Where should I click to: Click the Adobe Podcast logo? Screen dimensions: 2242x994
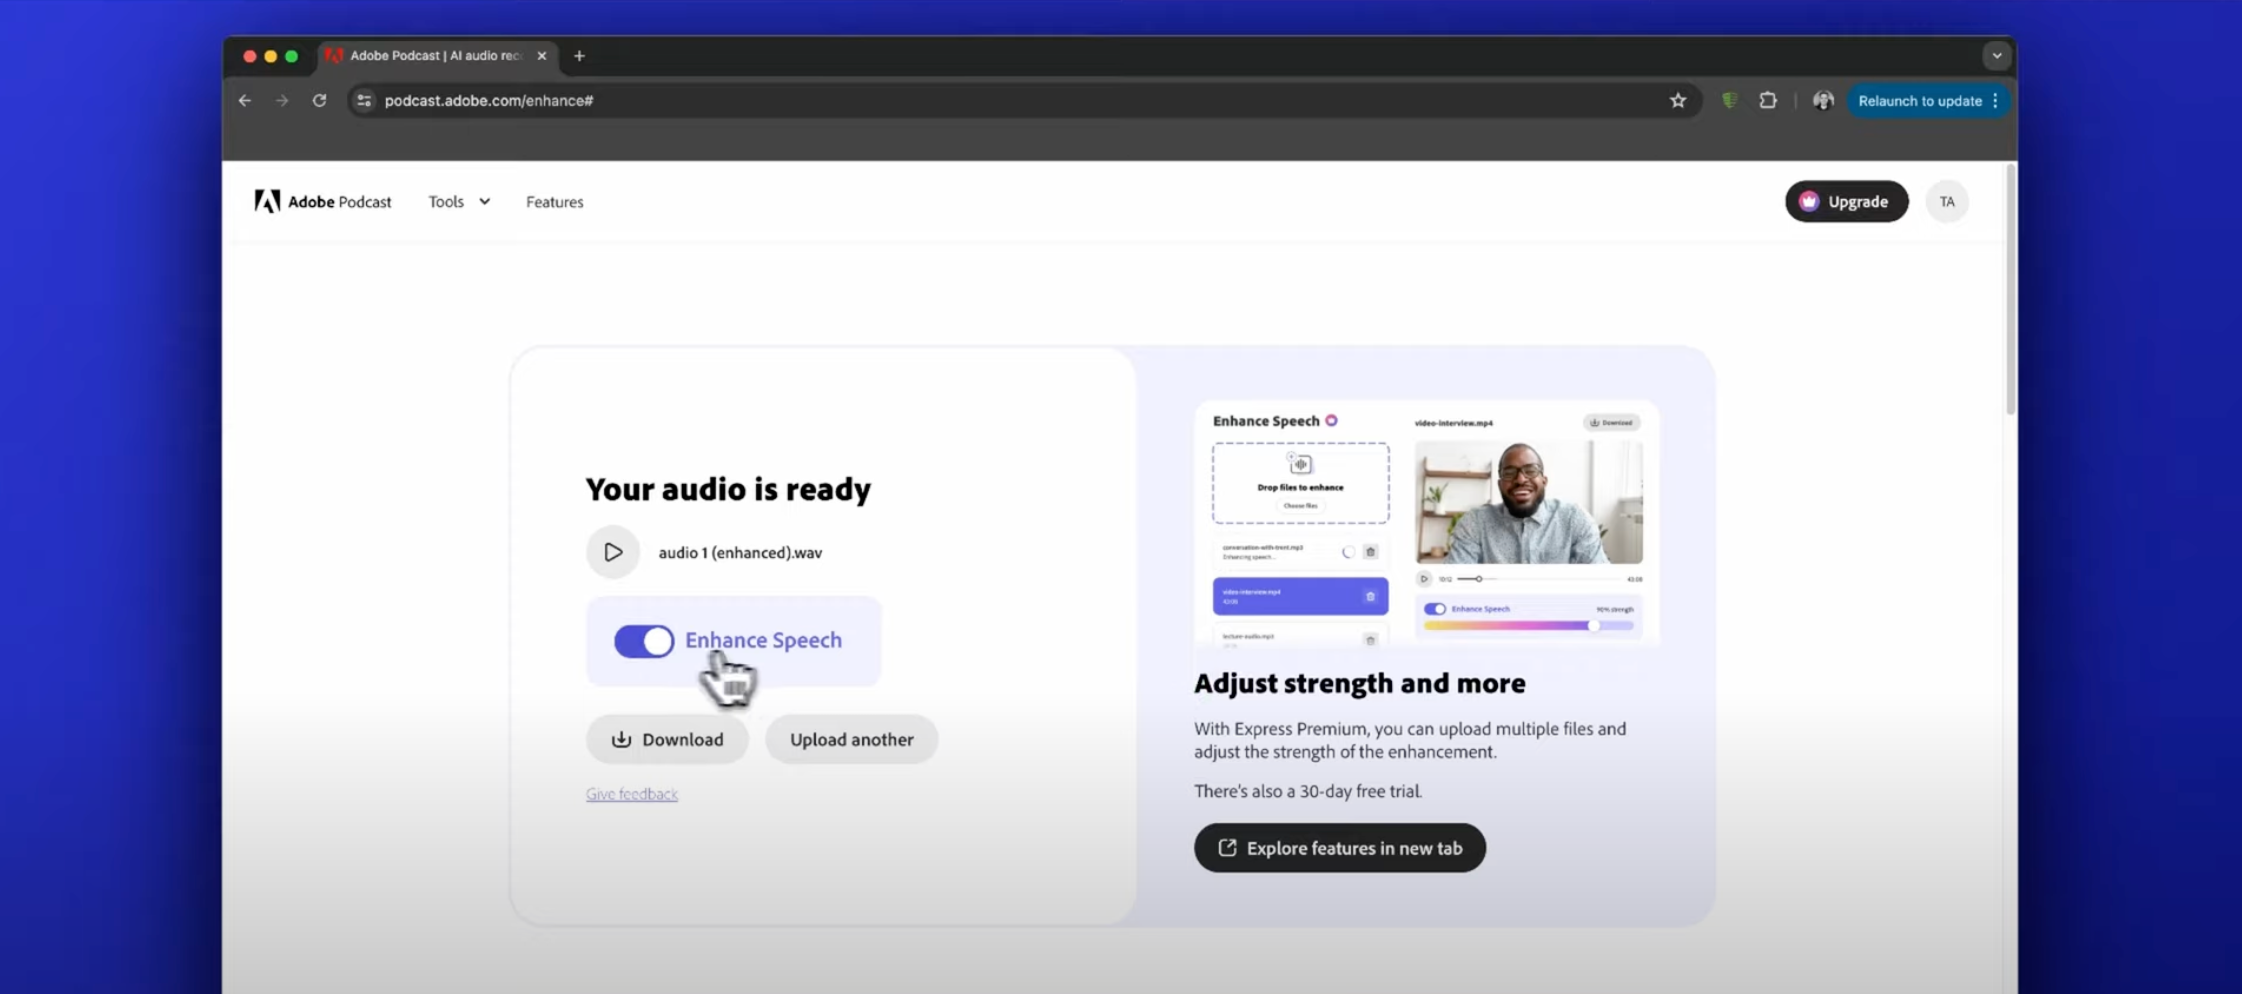click(x=323, y=201)
